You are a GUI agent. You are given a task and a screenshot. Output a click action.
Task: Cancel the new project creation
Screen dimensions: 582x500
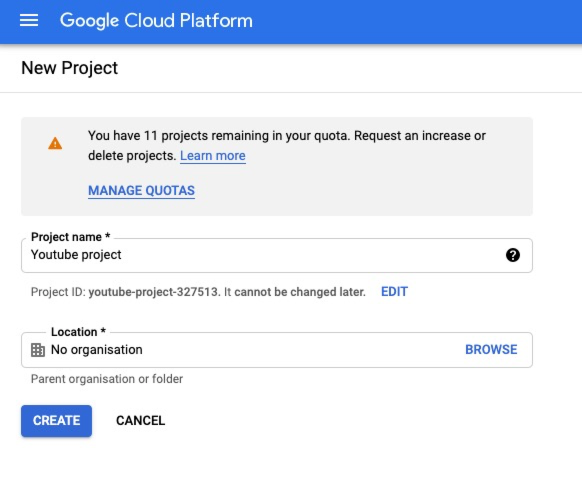[141, 421]
